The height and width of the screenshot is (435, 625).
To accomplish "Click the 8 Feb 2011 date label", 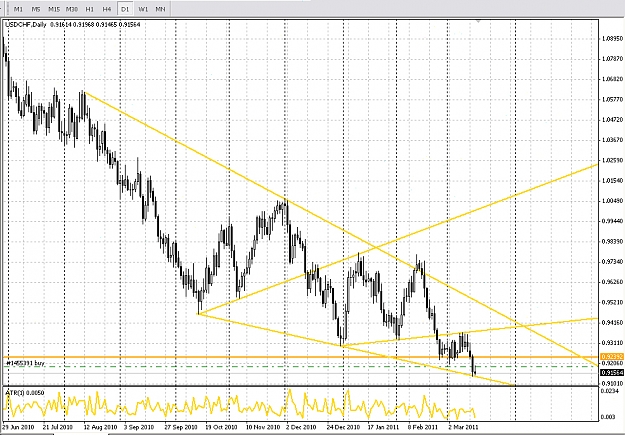I will tap(422, 427).
